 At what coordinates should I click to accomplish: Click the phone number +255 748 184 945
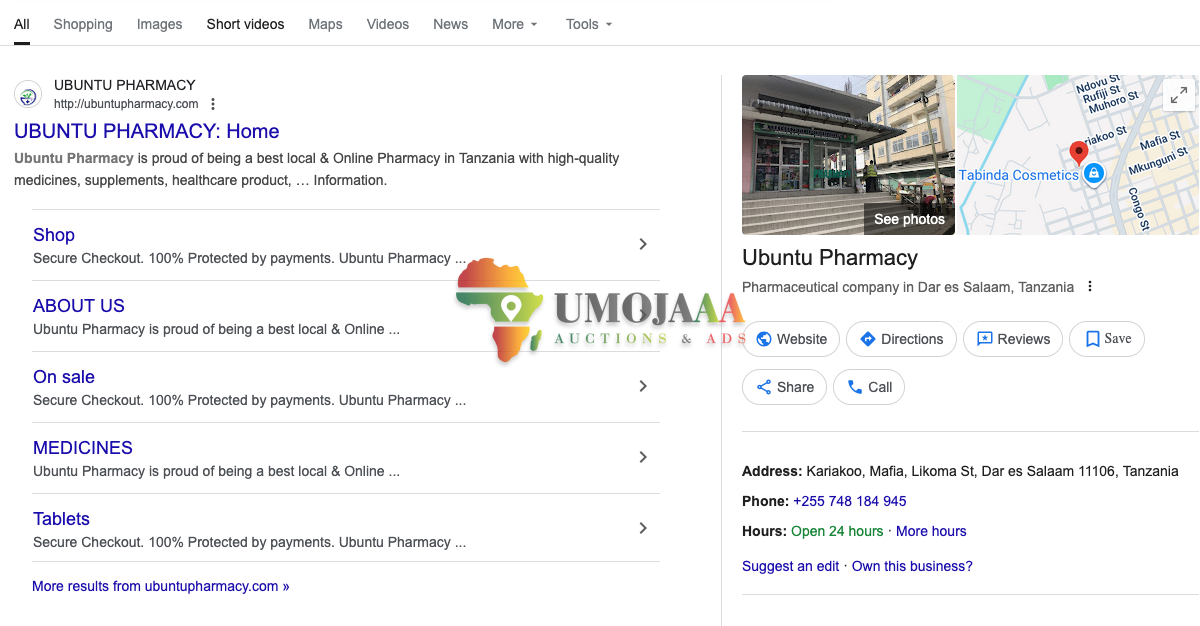(850, 501)
